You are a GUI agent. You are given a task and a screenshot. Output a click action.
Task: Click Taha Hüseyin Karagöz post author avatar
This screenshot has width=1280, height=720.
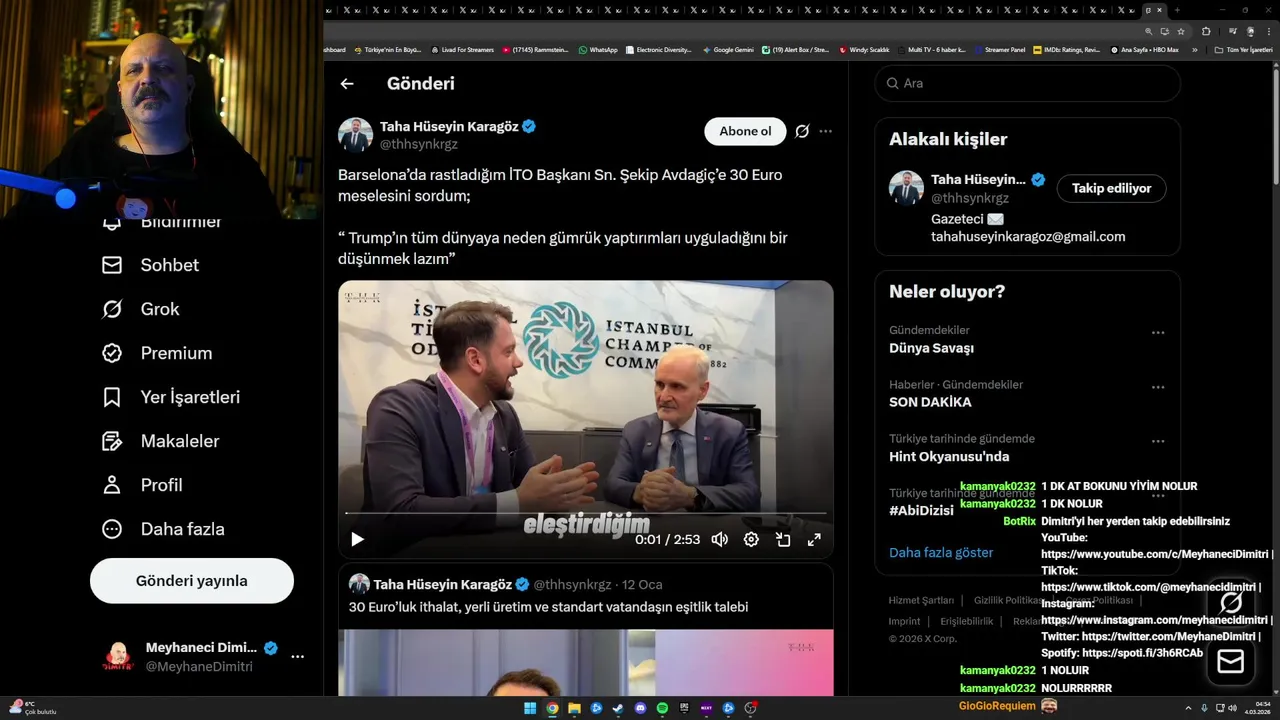click(355, 134)
